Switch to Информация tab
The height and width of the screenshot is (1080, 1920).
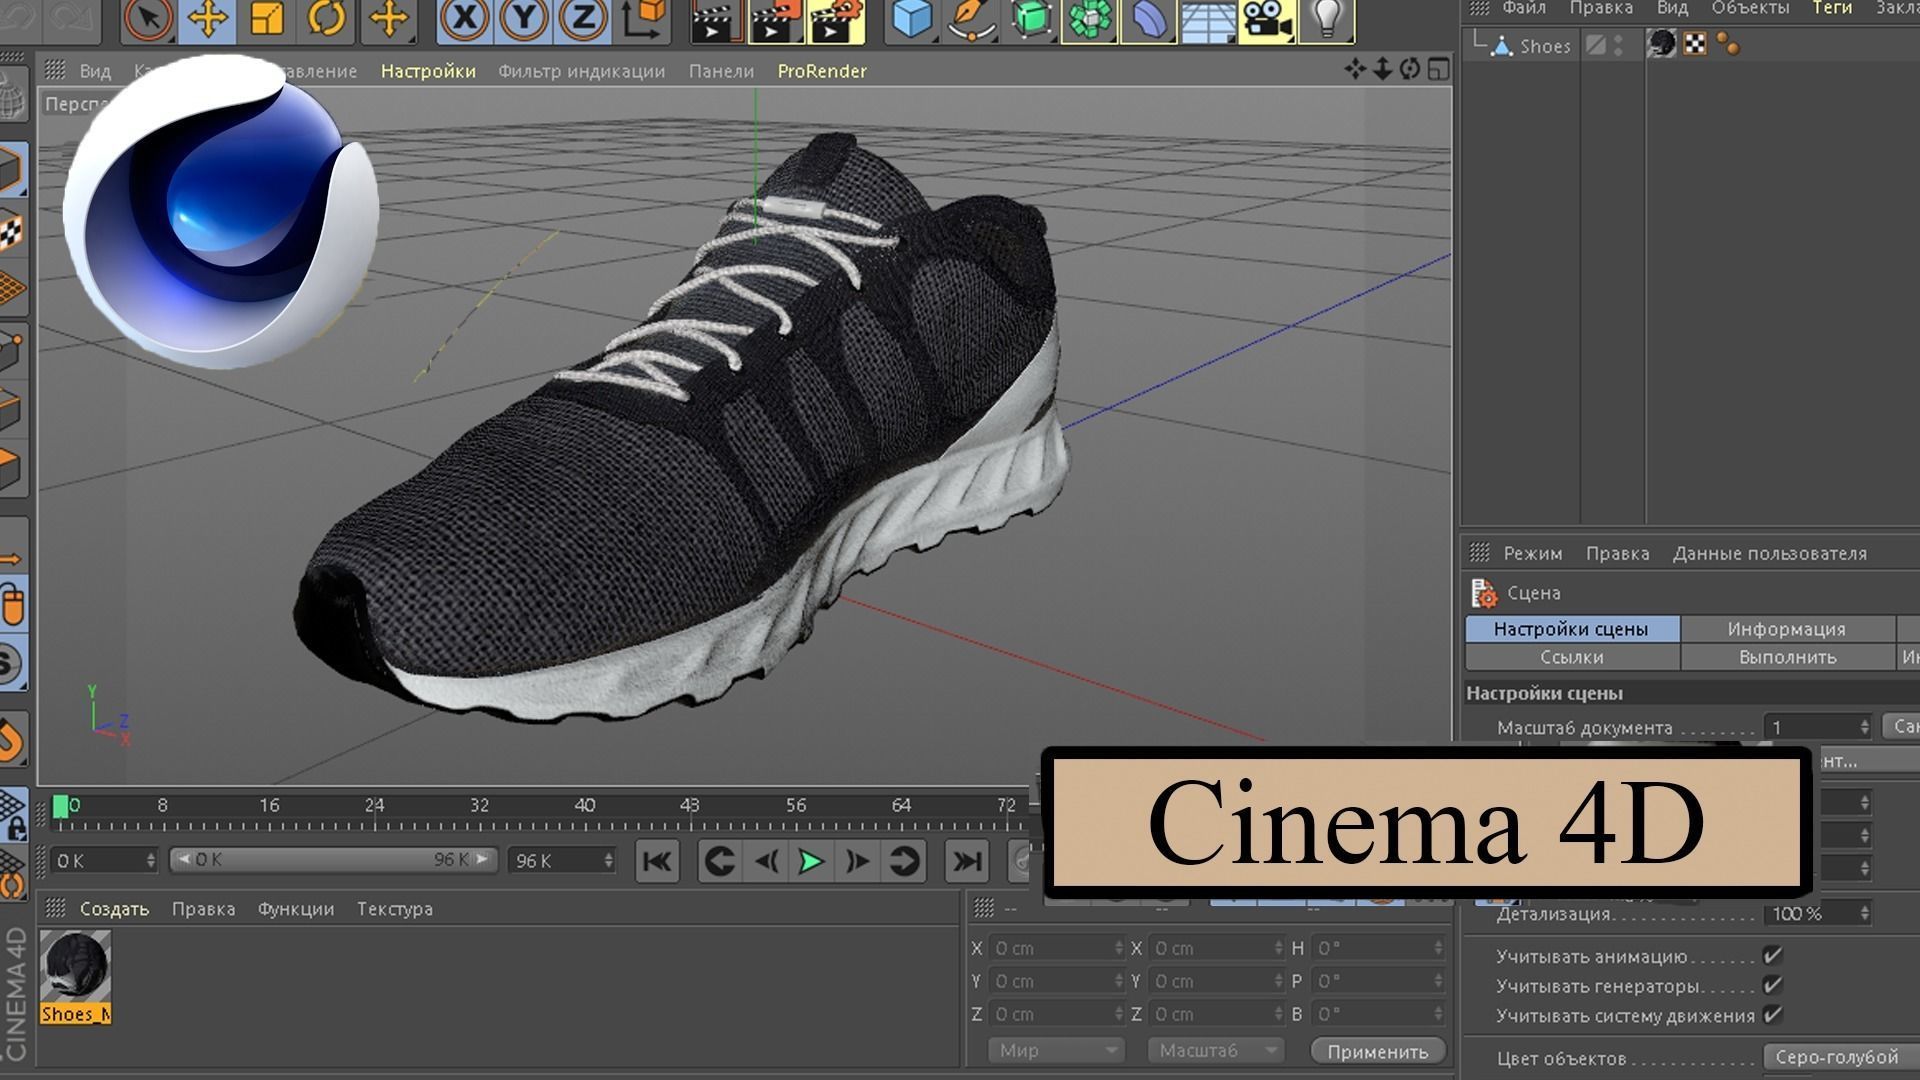tap(1786, 629)
